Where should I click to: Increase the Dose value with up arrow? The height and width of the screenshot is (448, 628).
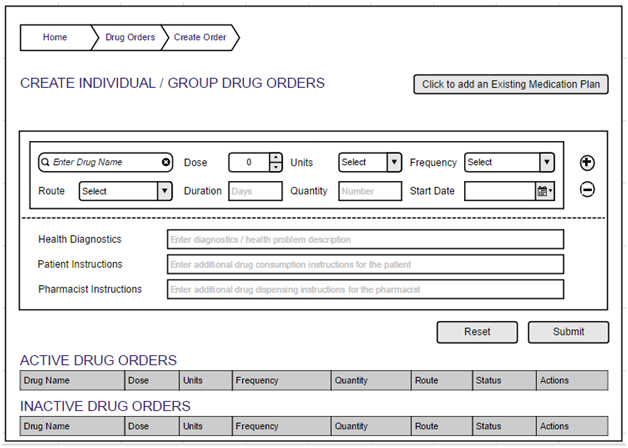coord(275,158)
